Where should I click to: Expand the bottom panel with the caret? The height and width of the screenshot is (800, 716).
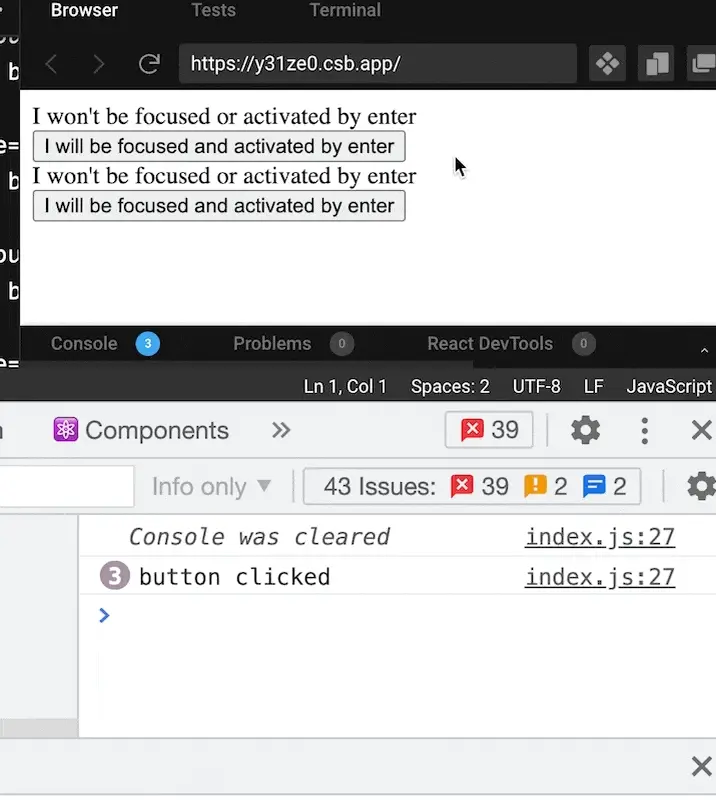point(704,350)
